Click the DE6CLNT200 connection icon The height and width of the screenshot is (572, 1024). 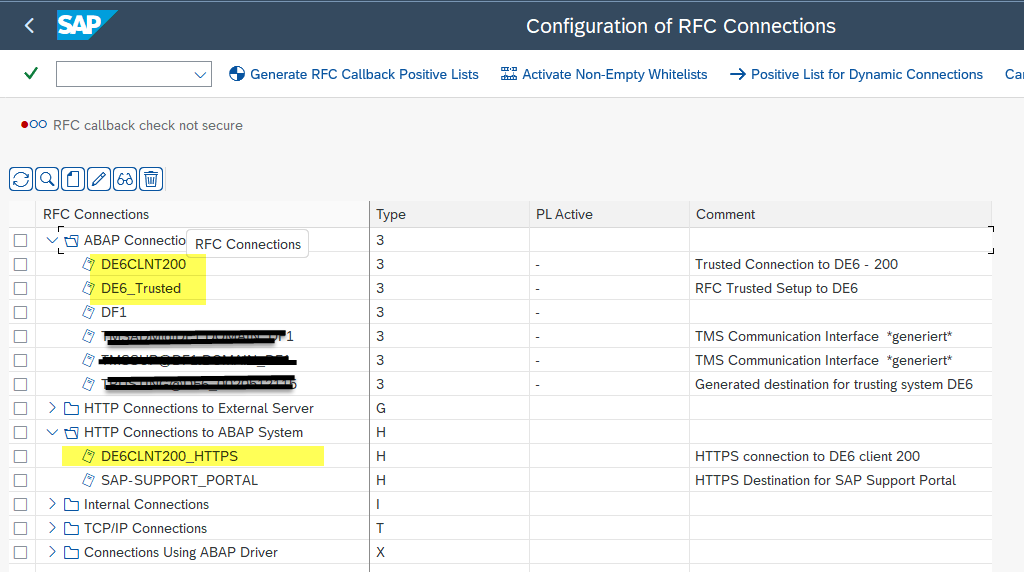88,264
